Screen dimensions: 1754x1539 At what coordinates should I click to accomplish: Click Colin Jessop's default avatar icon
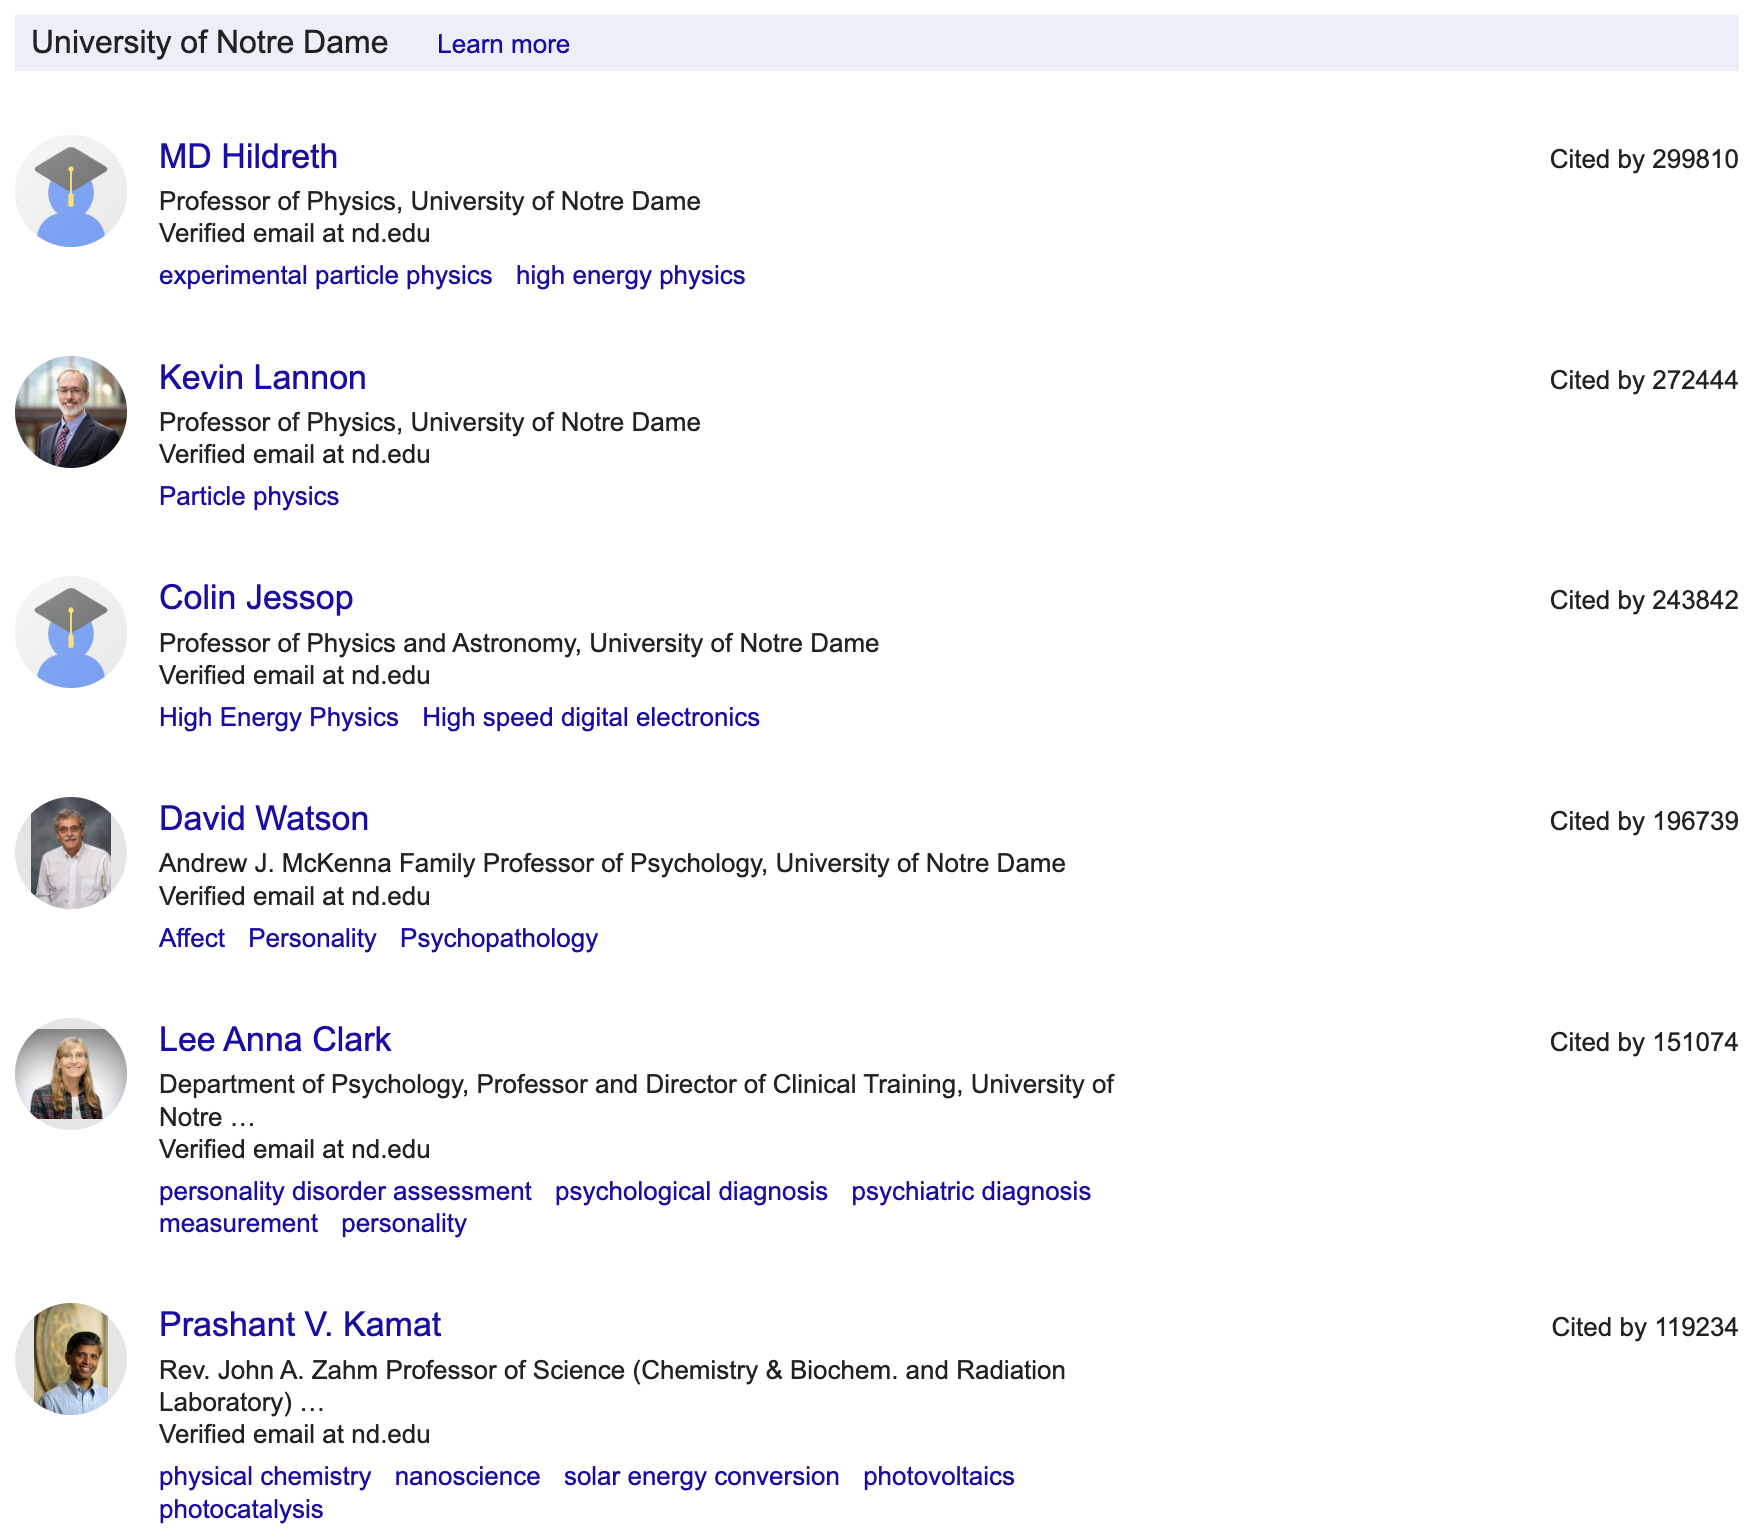tap(71, 632)
